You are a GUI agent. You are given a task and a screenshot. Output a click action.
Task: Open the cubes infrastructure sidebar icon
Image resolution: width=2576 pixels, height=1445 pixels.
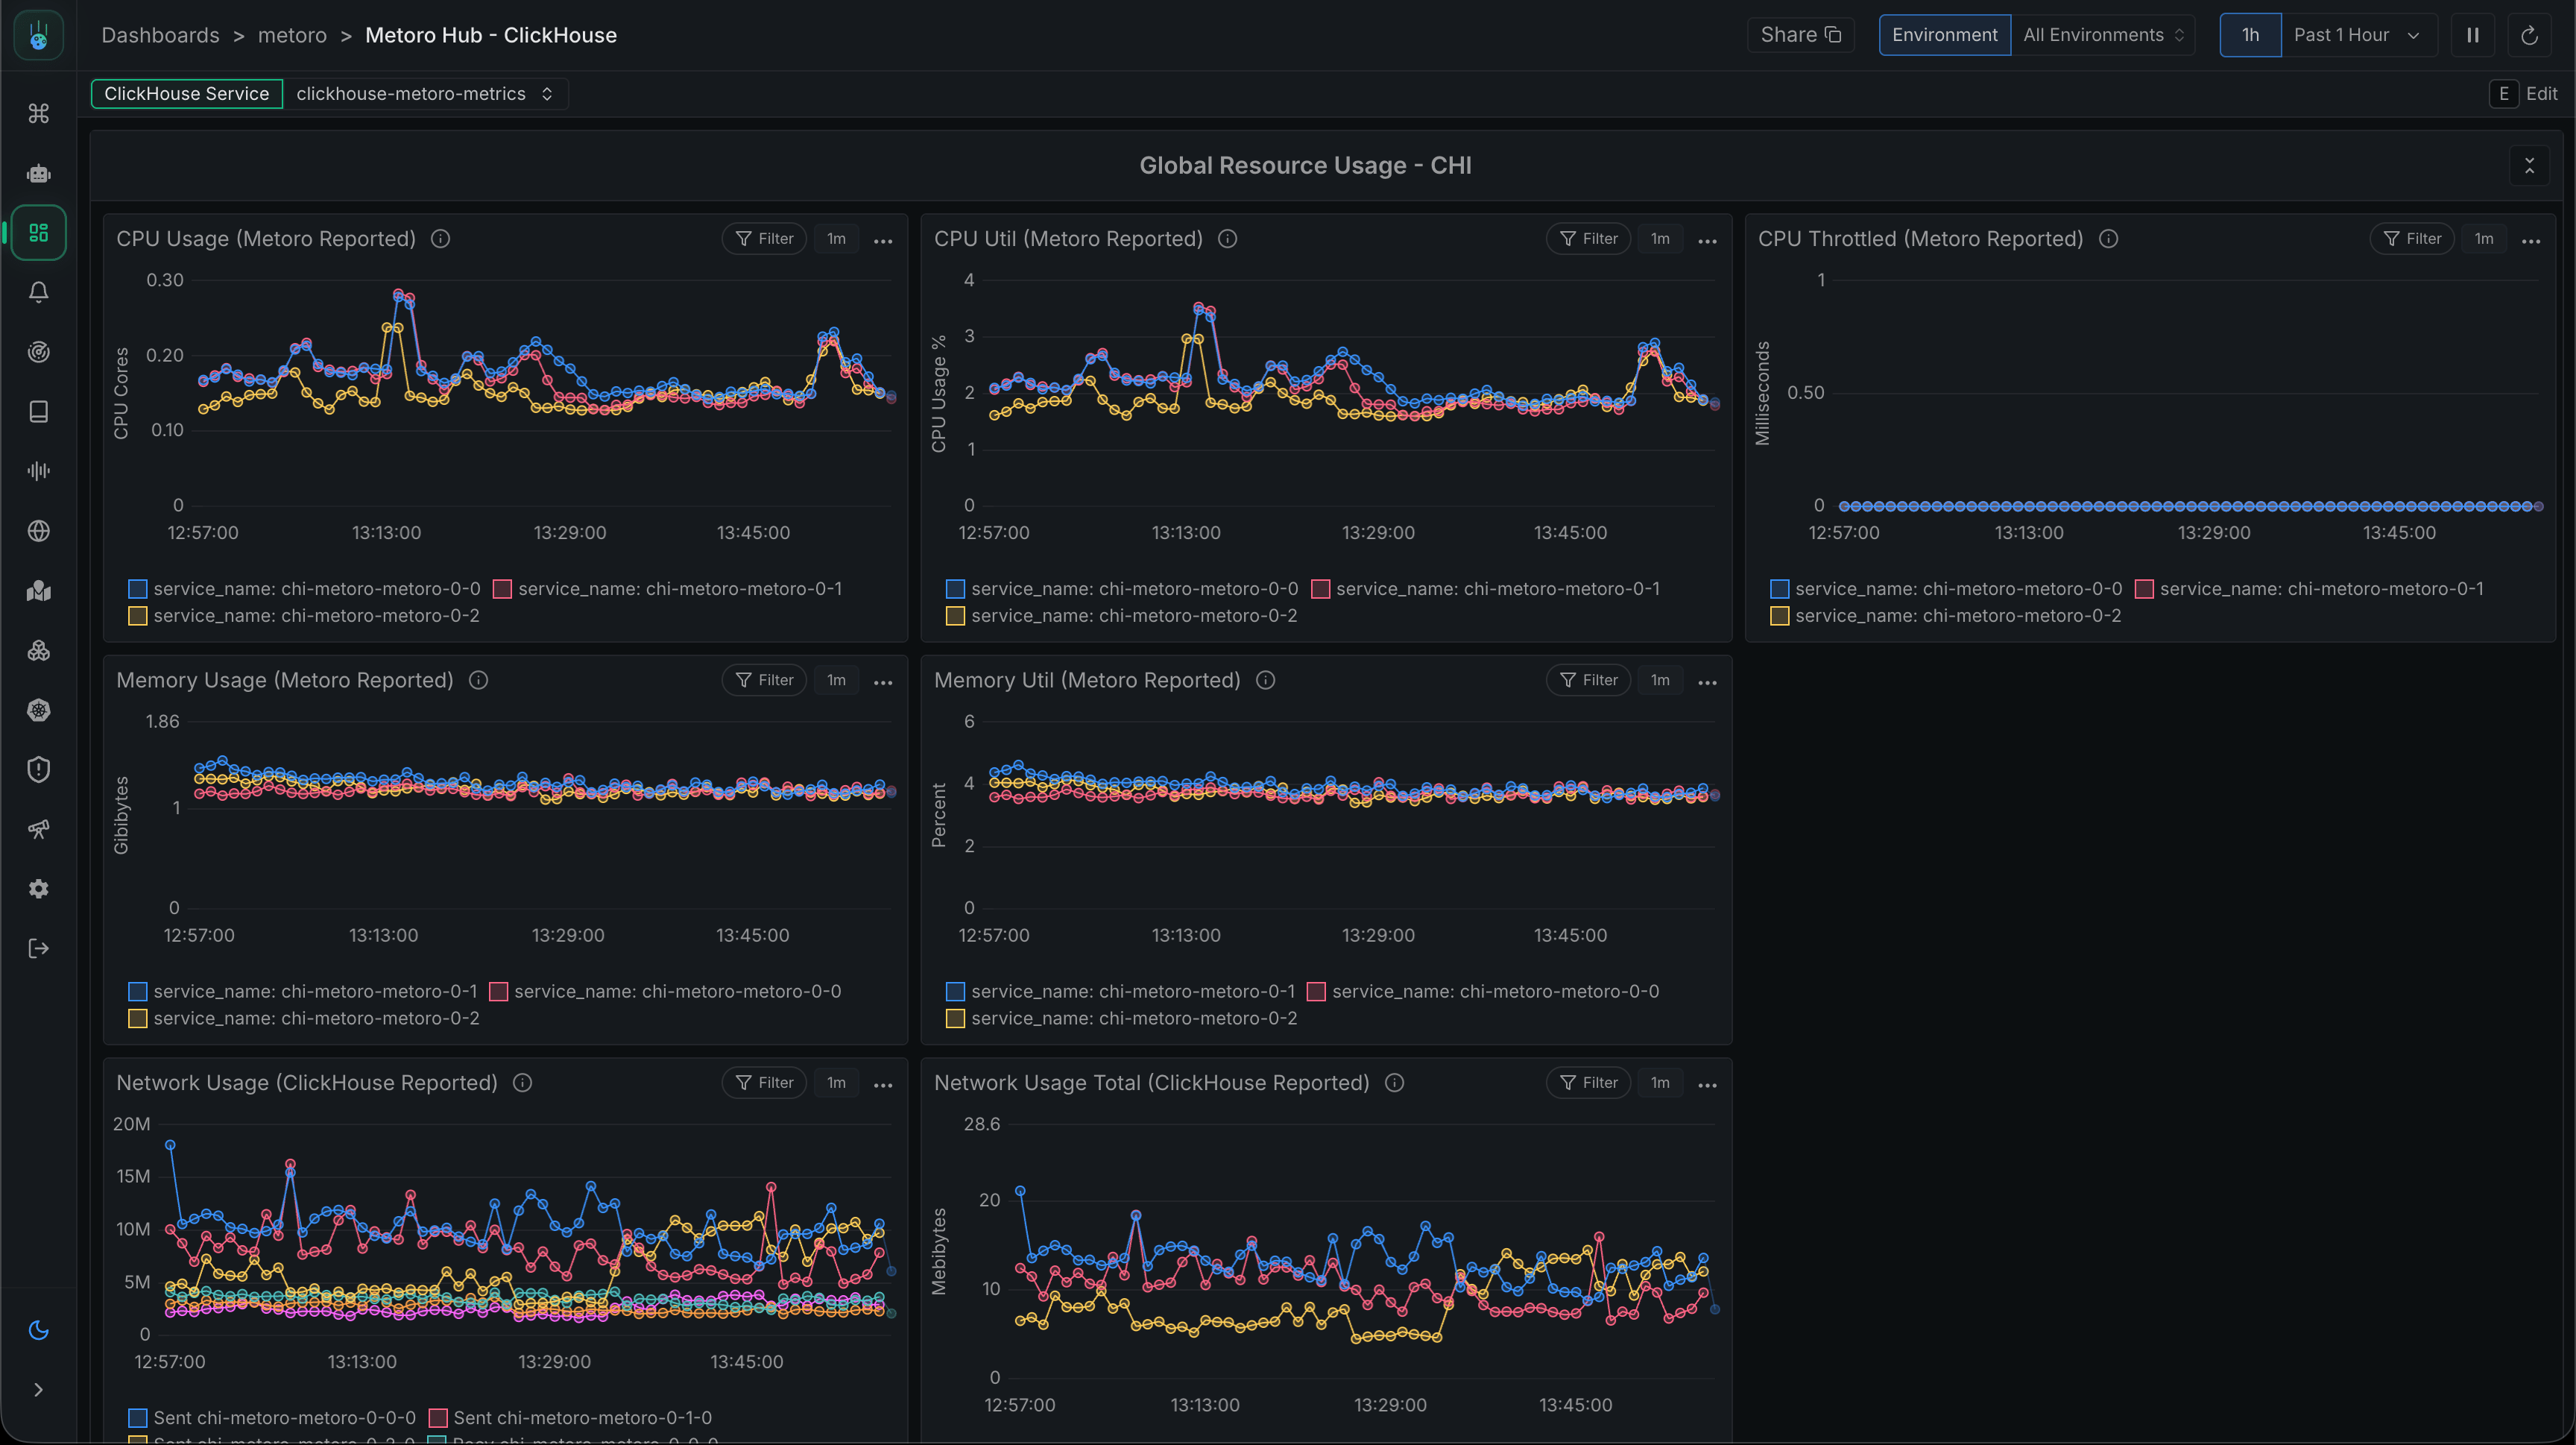pyautogui.click(x=39, y=651)
